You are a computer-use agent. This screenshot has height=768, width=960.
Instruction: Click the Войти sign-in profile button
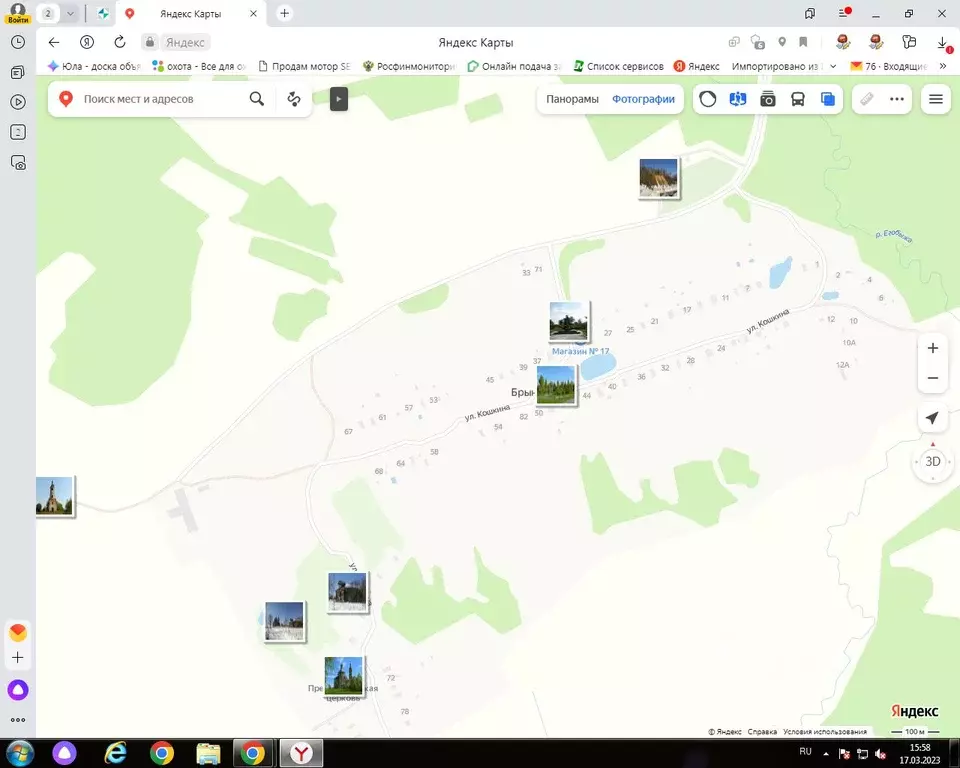coord(18,13)
